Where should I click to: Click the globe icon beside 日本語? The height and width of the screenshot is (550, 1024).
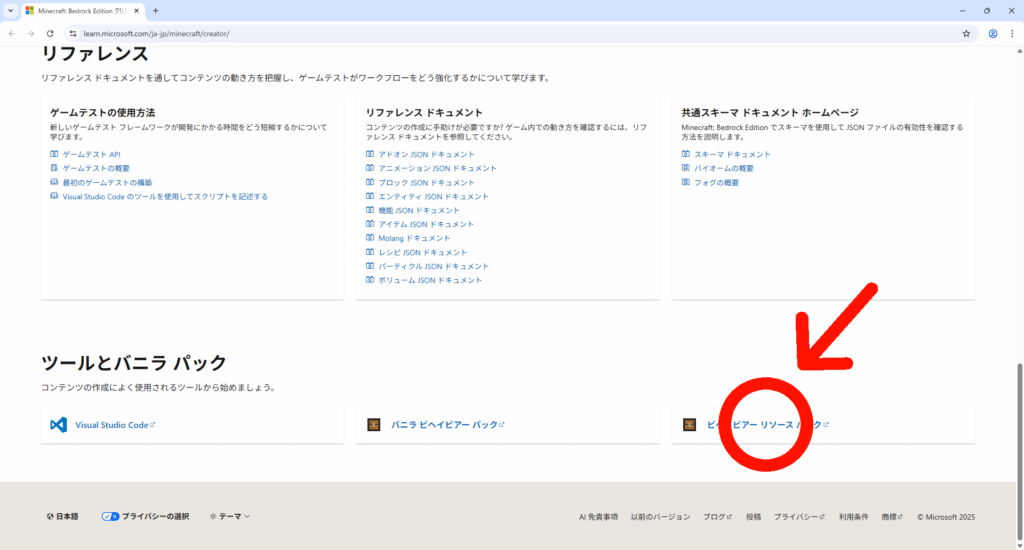50,517
